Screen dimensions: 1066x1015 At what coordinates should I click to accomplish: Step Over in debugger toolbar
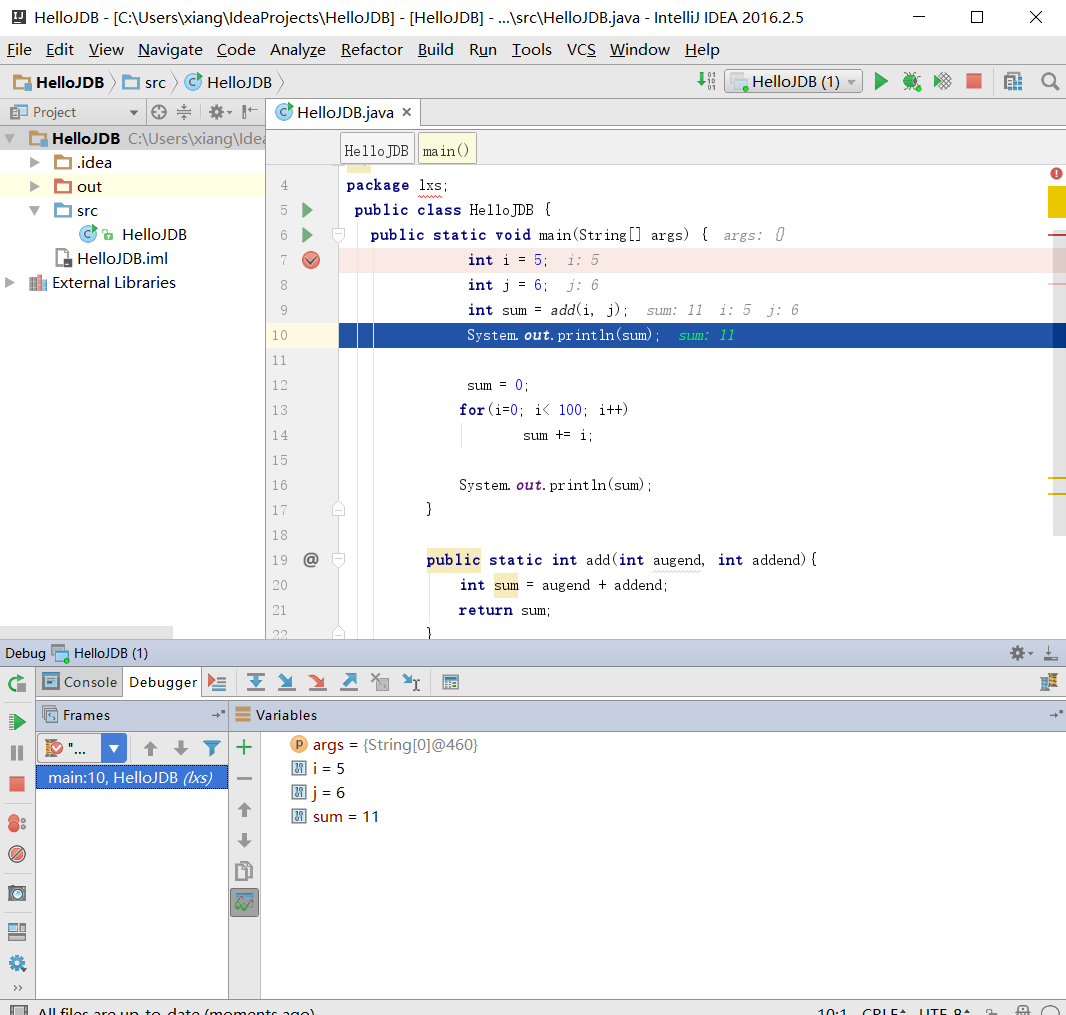click(256, 683)
